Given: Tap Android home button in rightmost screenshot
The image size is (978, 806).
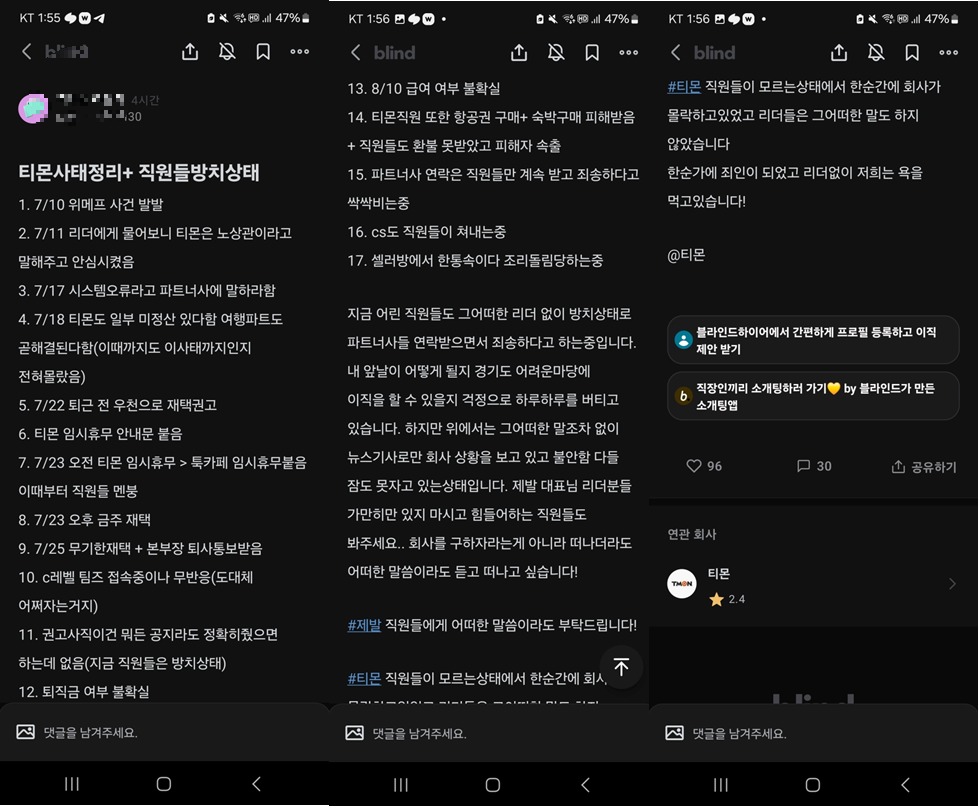Looking at the screenshot, I should pyautogui.click(x=813, y=785).
